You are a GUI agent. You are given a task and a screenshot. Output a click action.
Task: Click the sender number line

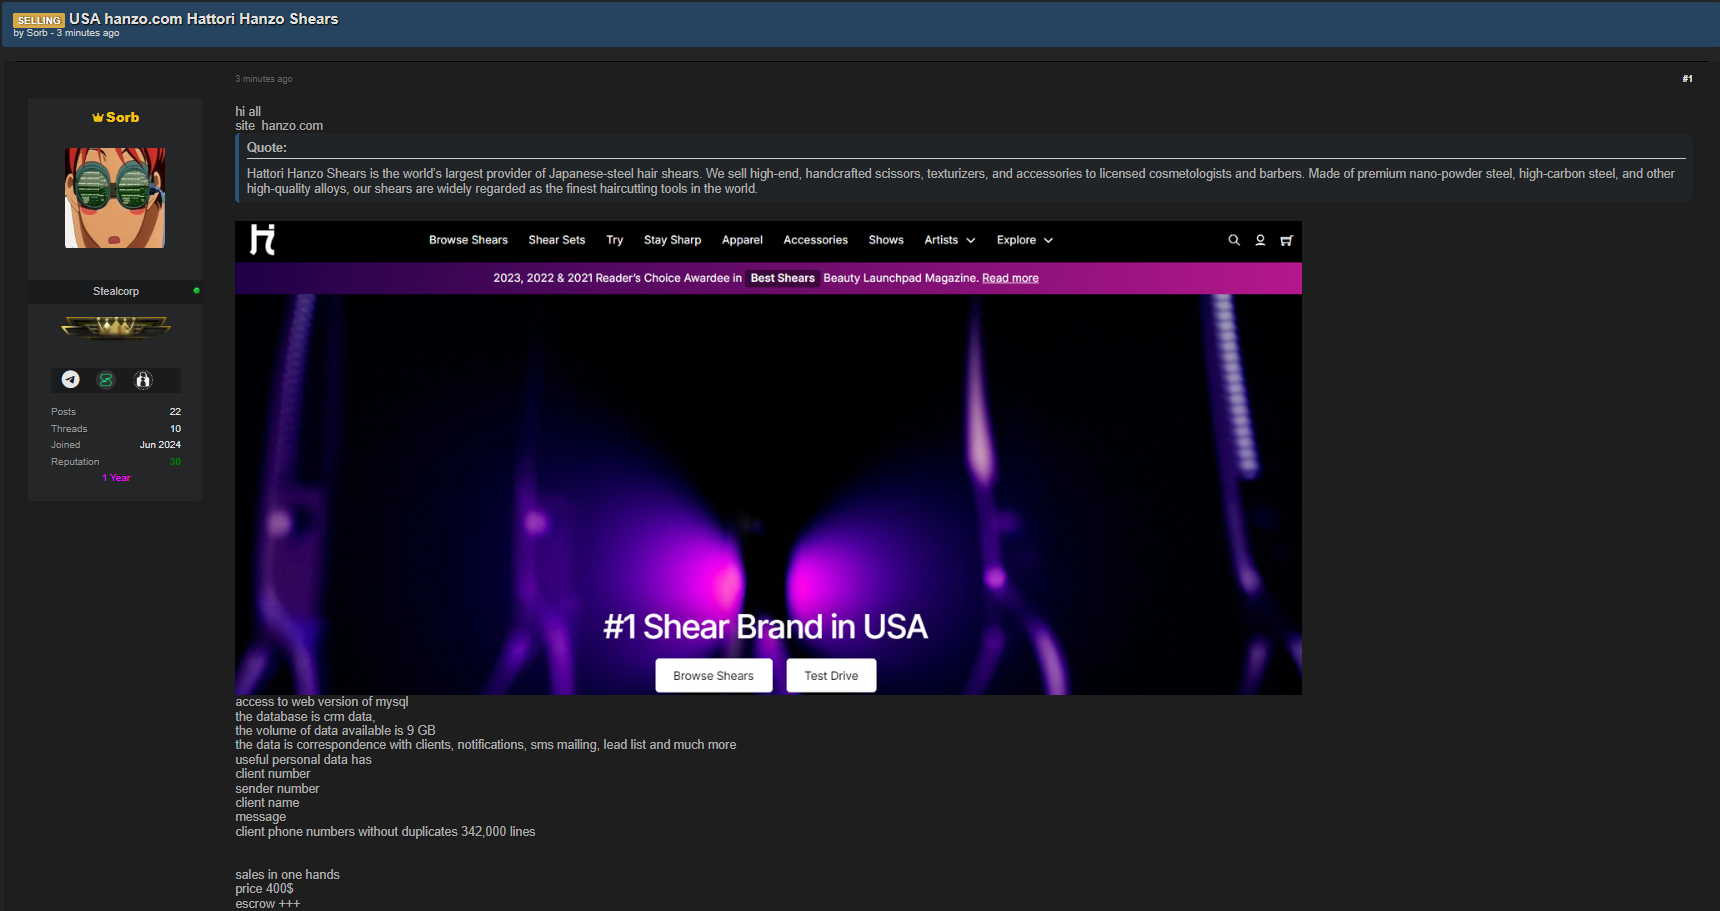point(277,789)
